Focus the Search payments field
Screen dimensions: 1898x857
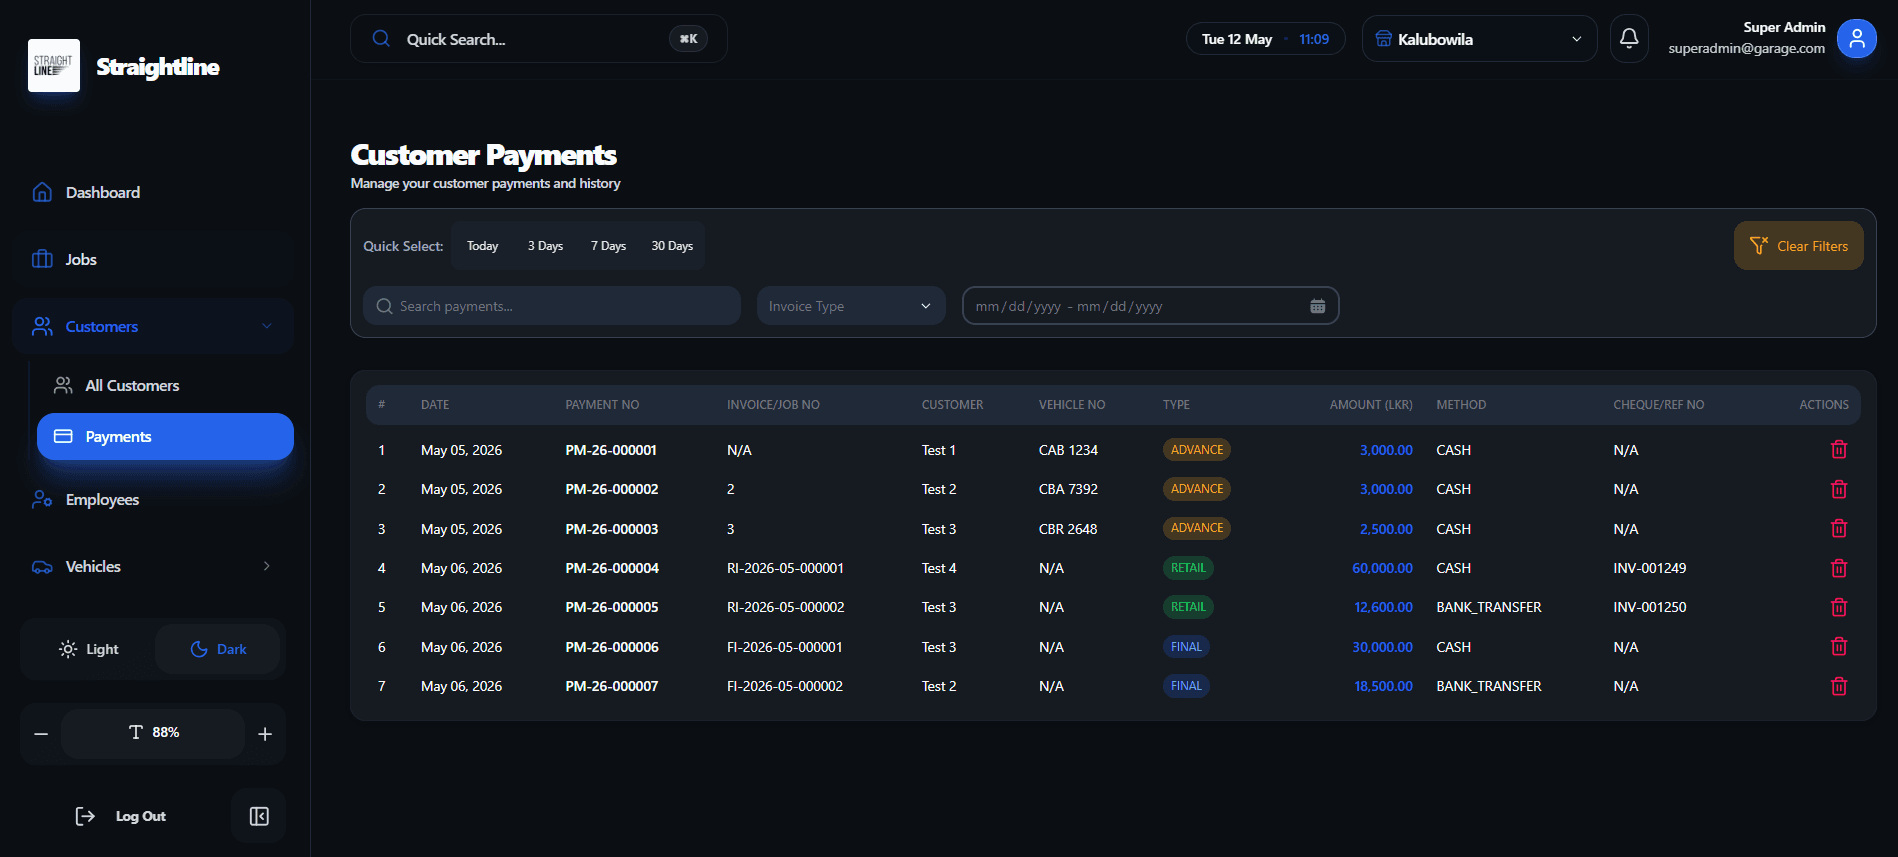click(552, 306)
